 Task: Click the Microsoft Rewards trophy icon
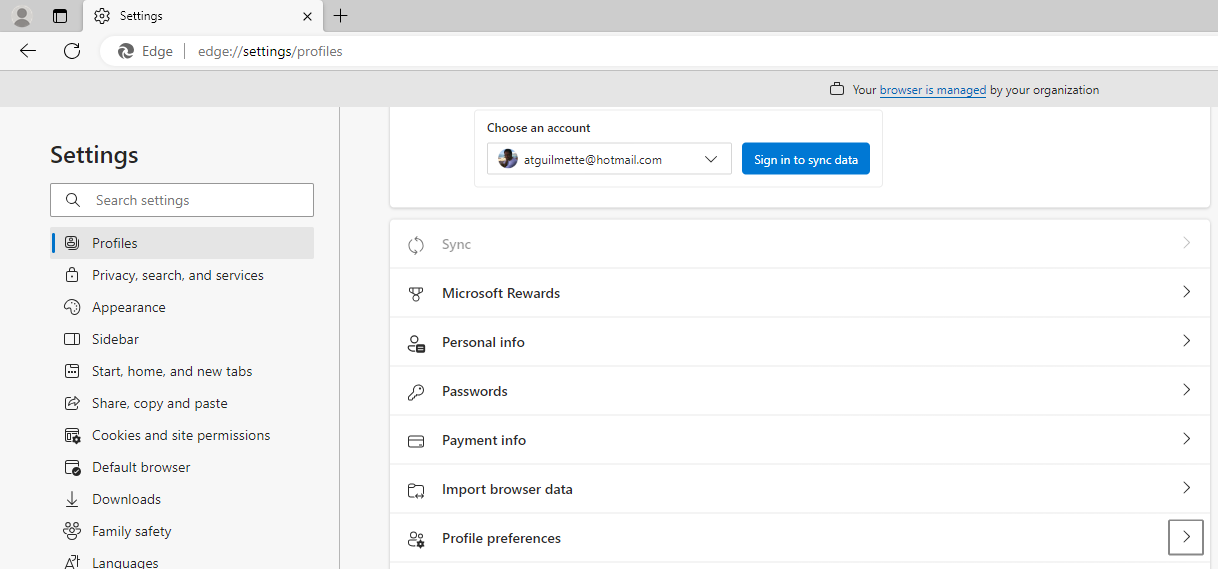click(416, 294)
